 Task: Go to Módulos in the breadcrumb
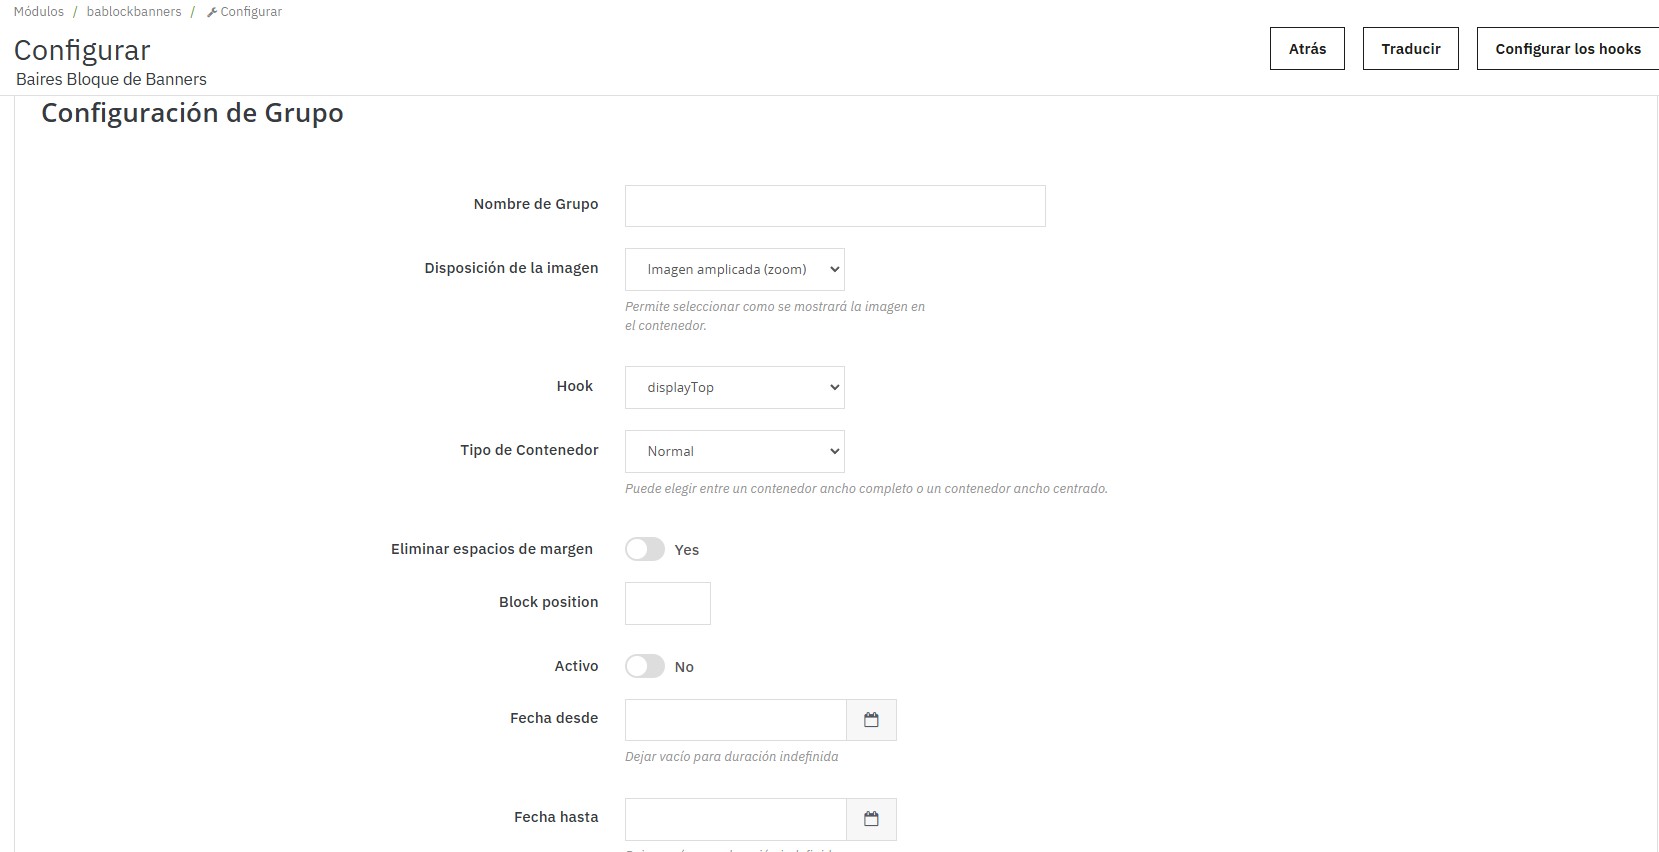coord(39,12)
